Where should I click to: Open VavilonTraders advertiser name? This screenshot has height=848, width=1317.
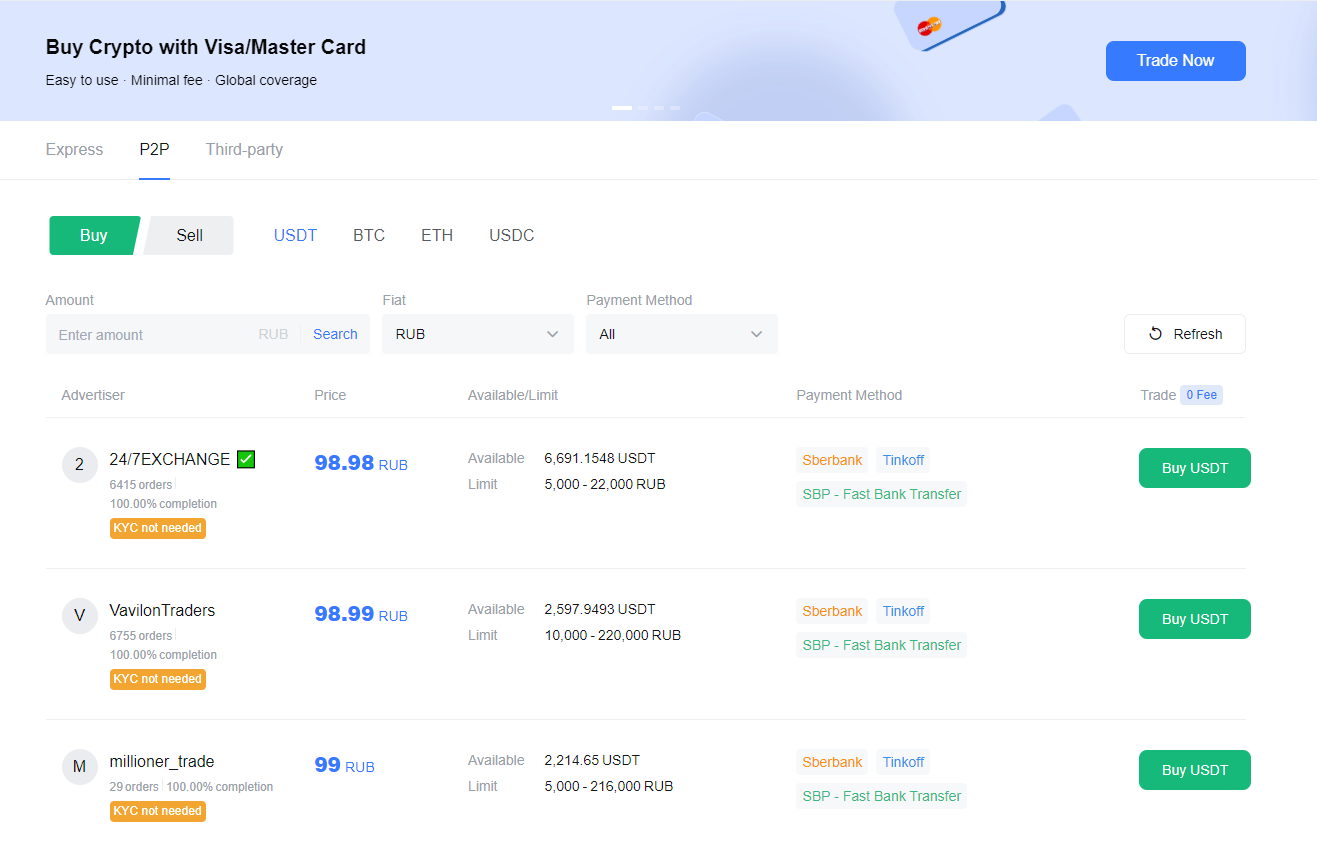pyautogui.click(x=162, y=610)
